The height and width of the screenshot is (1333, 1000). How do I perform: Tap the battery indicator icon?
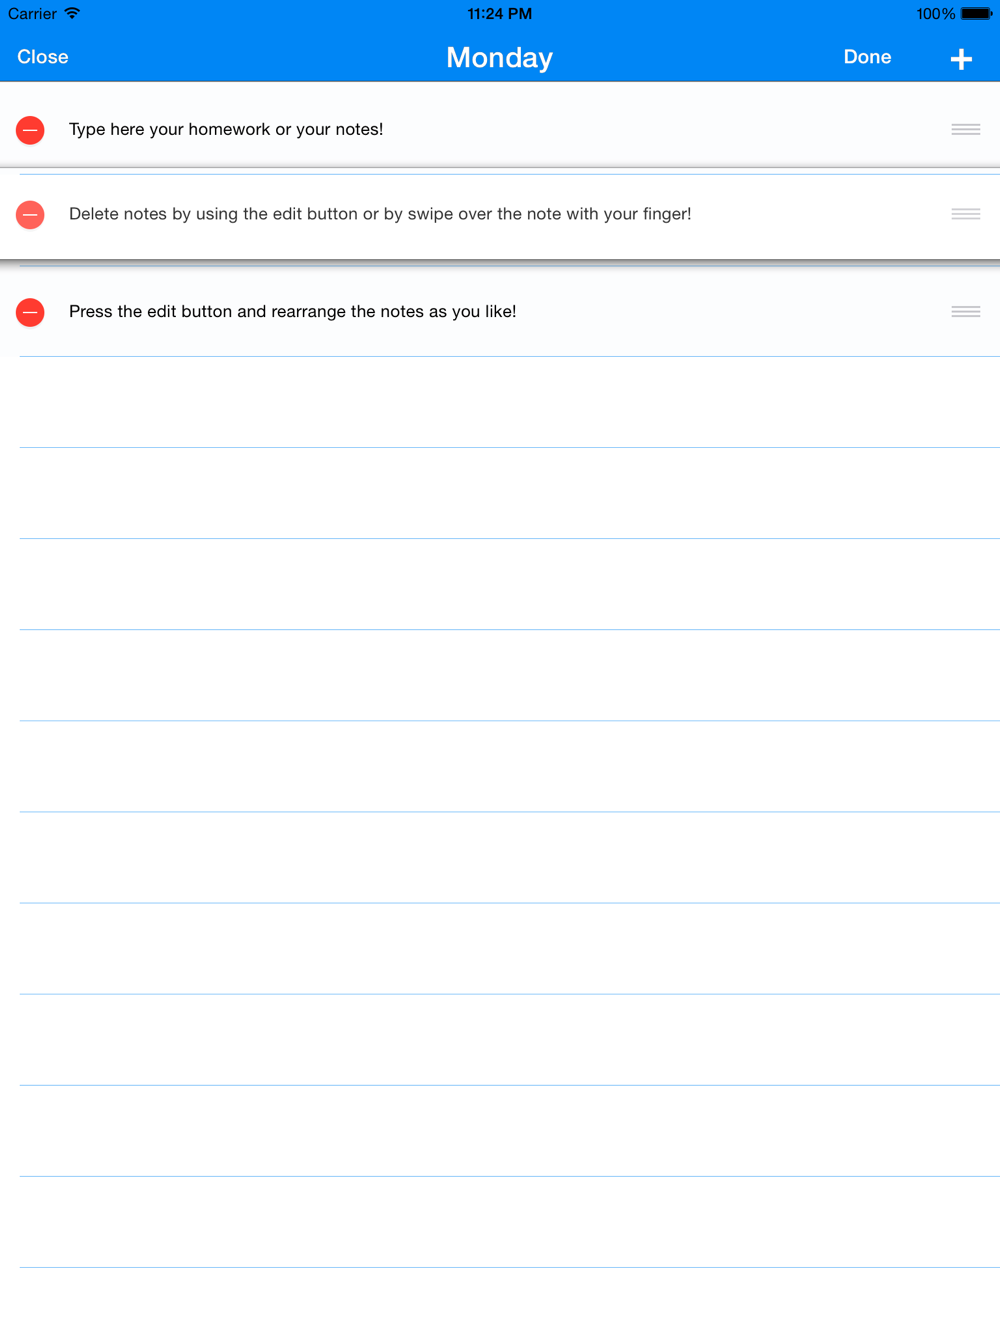pos(977,14)
